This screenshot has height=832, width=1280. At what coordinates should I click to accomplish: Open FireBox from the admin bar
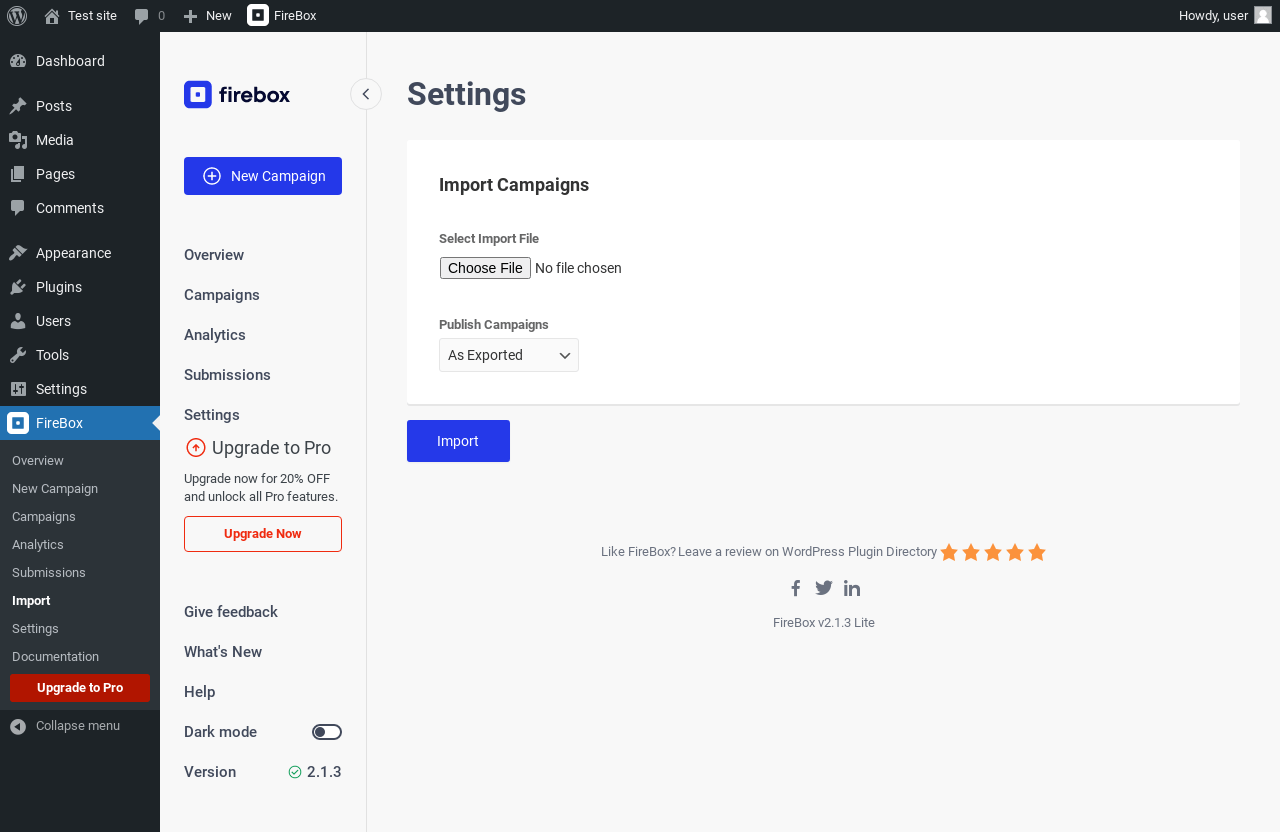282,16
